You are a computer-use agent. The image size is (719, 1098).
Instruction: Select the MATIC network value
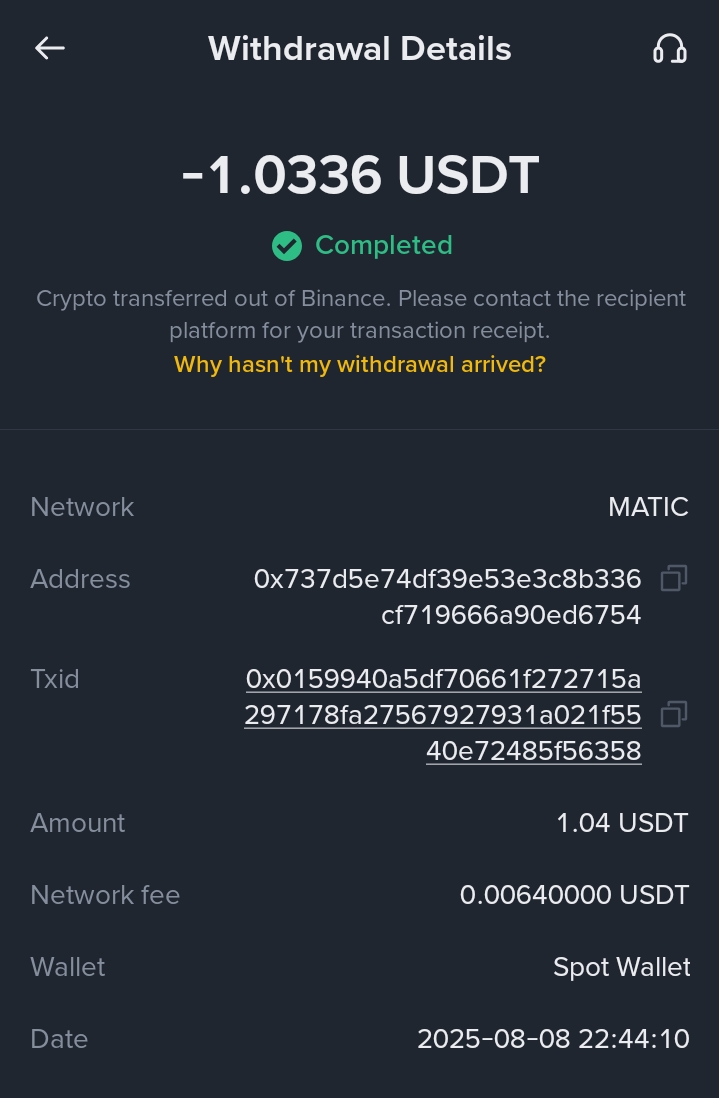[648, 507]
